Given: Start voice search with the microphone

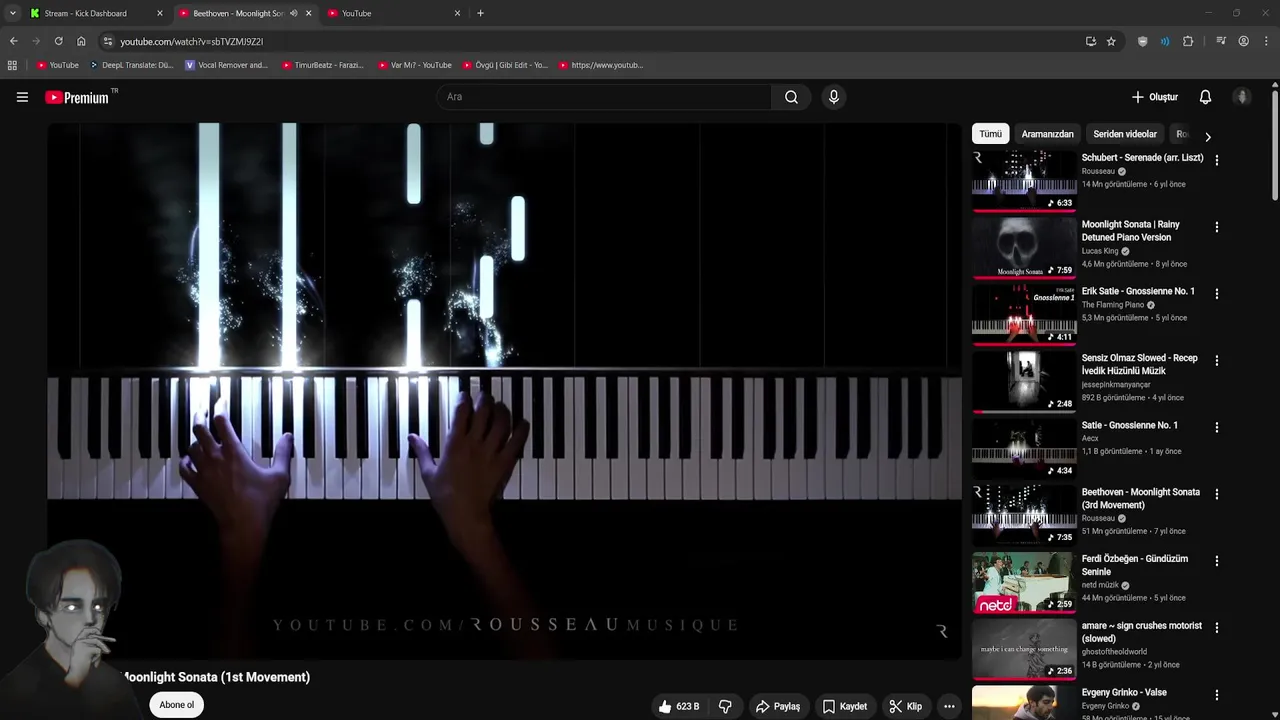Looking at the screenshot, I should click(x=834, y=97).
